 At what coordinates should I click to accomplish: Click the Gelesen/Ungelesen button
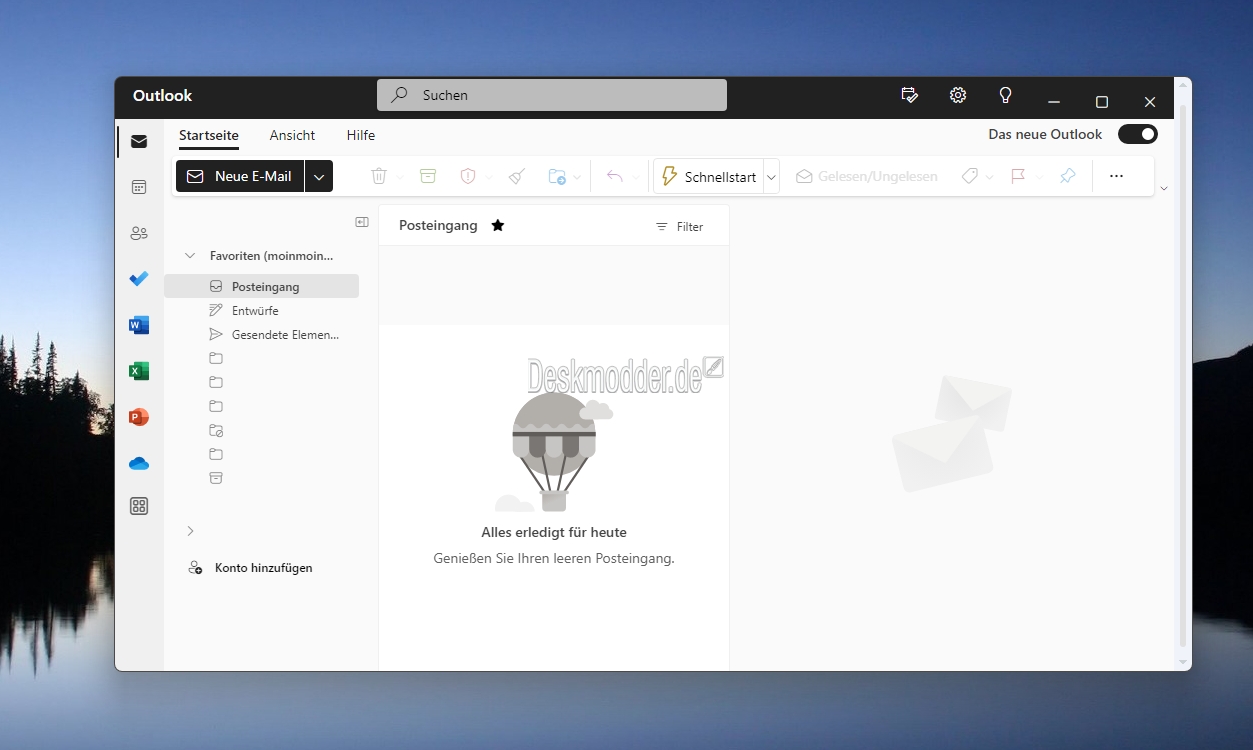867,176
